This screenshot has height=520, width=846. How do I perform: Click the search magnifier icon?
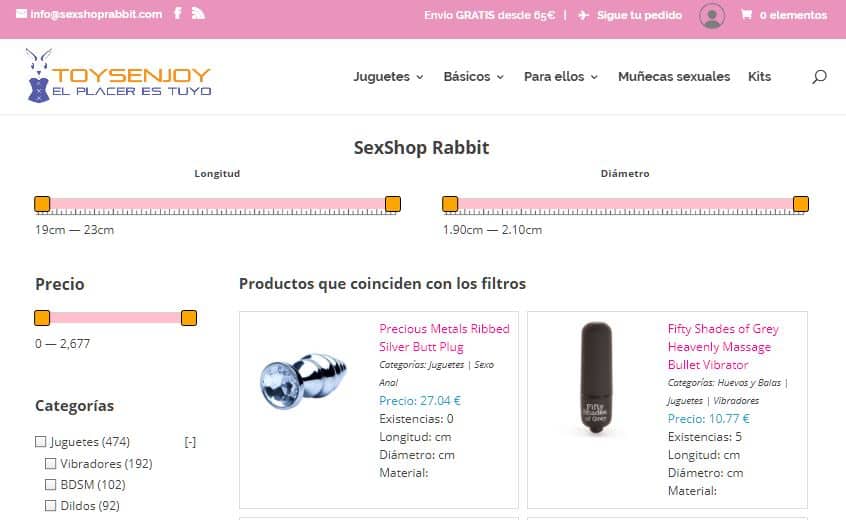click(x=819, y=77)
